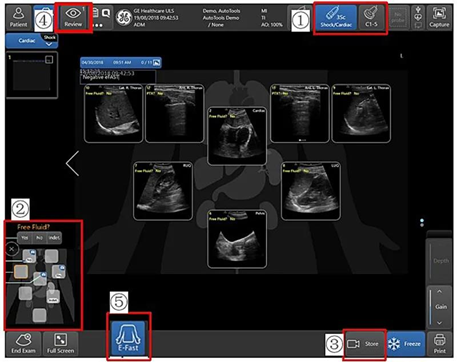The height and width of the screenshot is (362, 457).
Task: Open the Lat. R. Thorax view thumbnail
Action: (114, 113)
